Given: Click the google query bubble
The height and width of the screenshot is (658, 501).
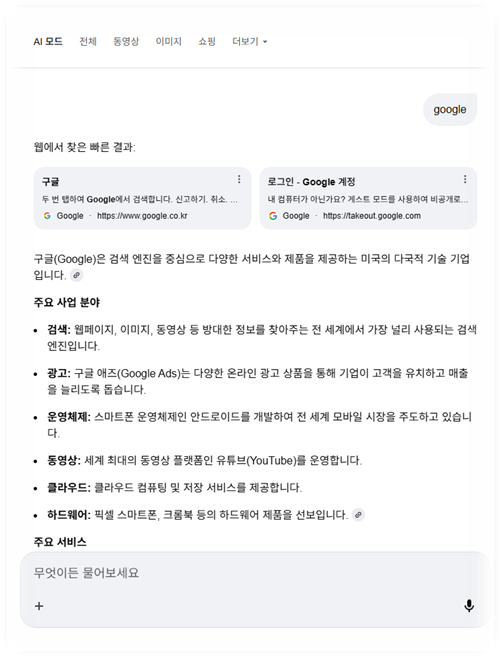Looking at the screenshot, I should pyautogui.click(x=450, y=110).
